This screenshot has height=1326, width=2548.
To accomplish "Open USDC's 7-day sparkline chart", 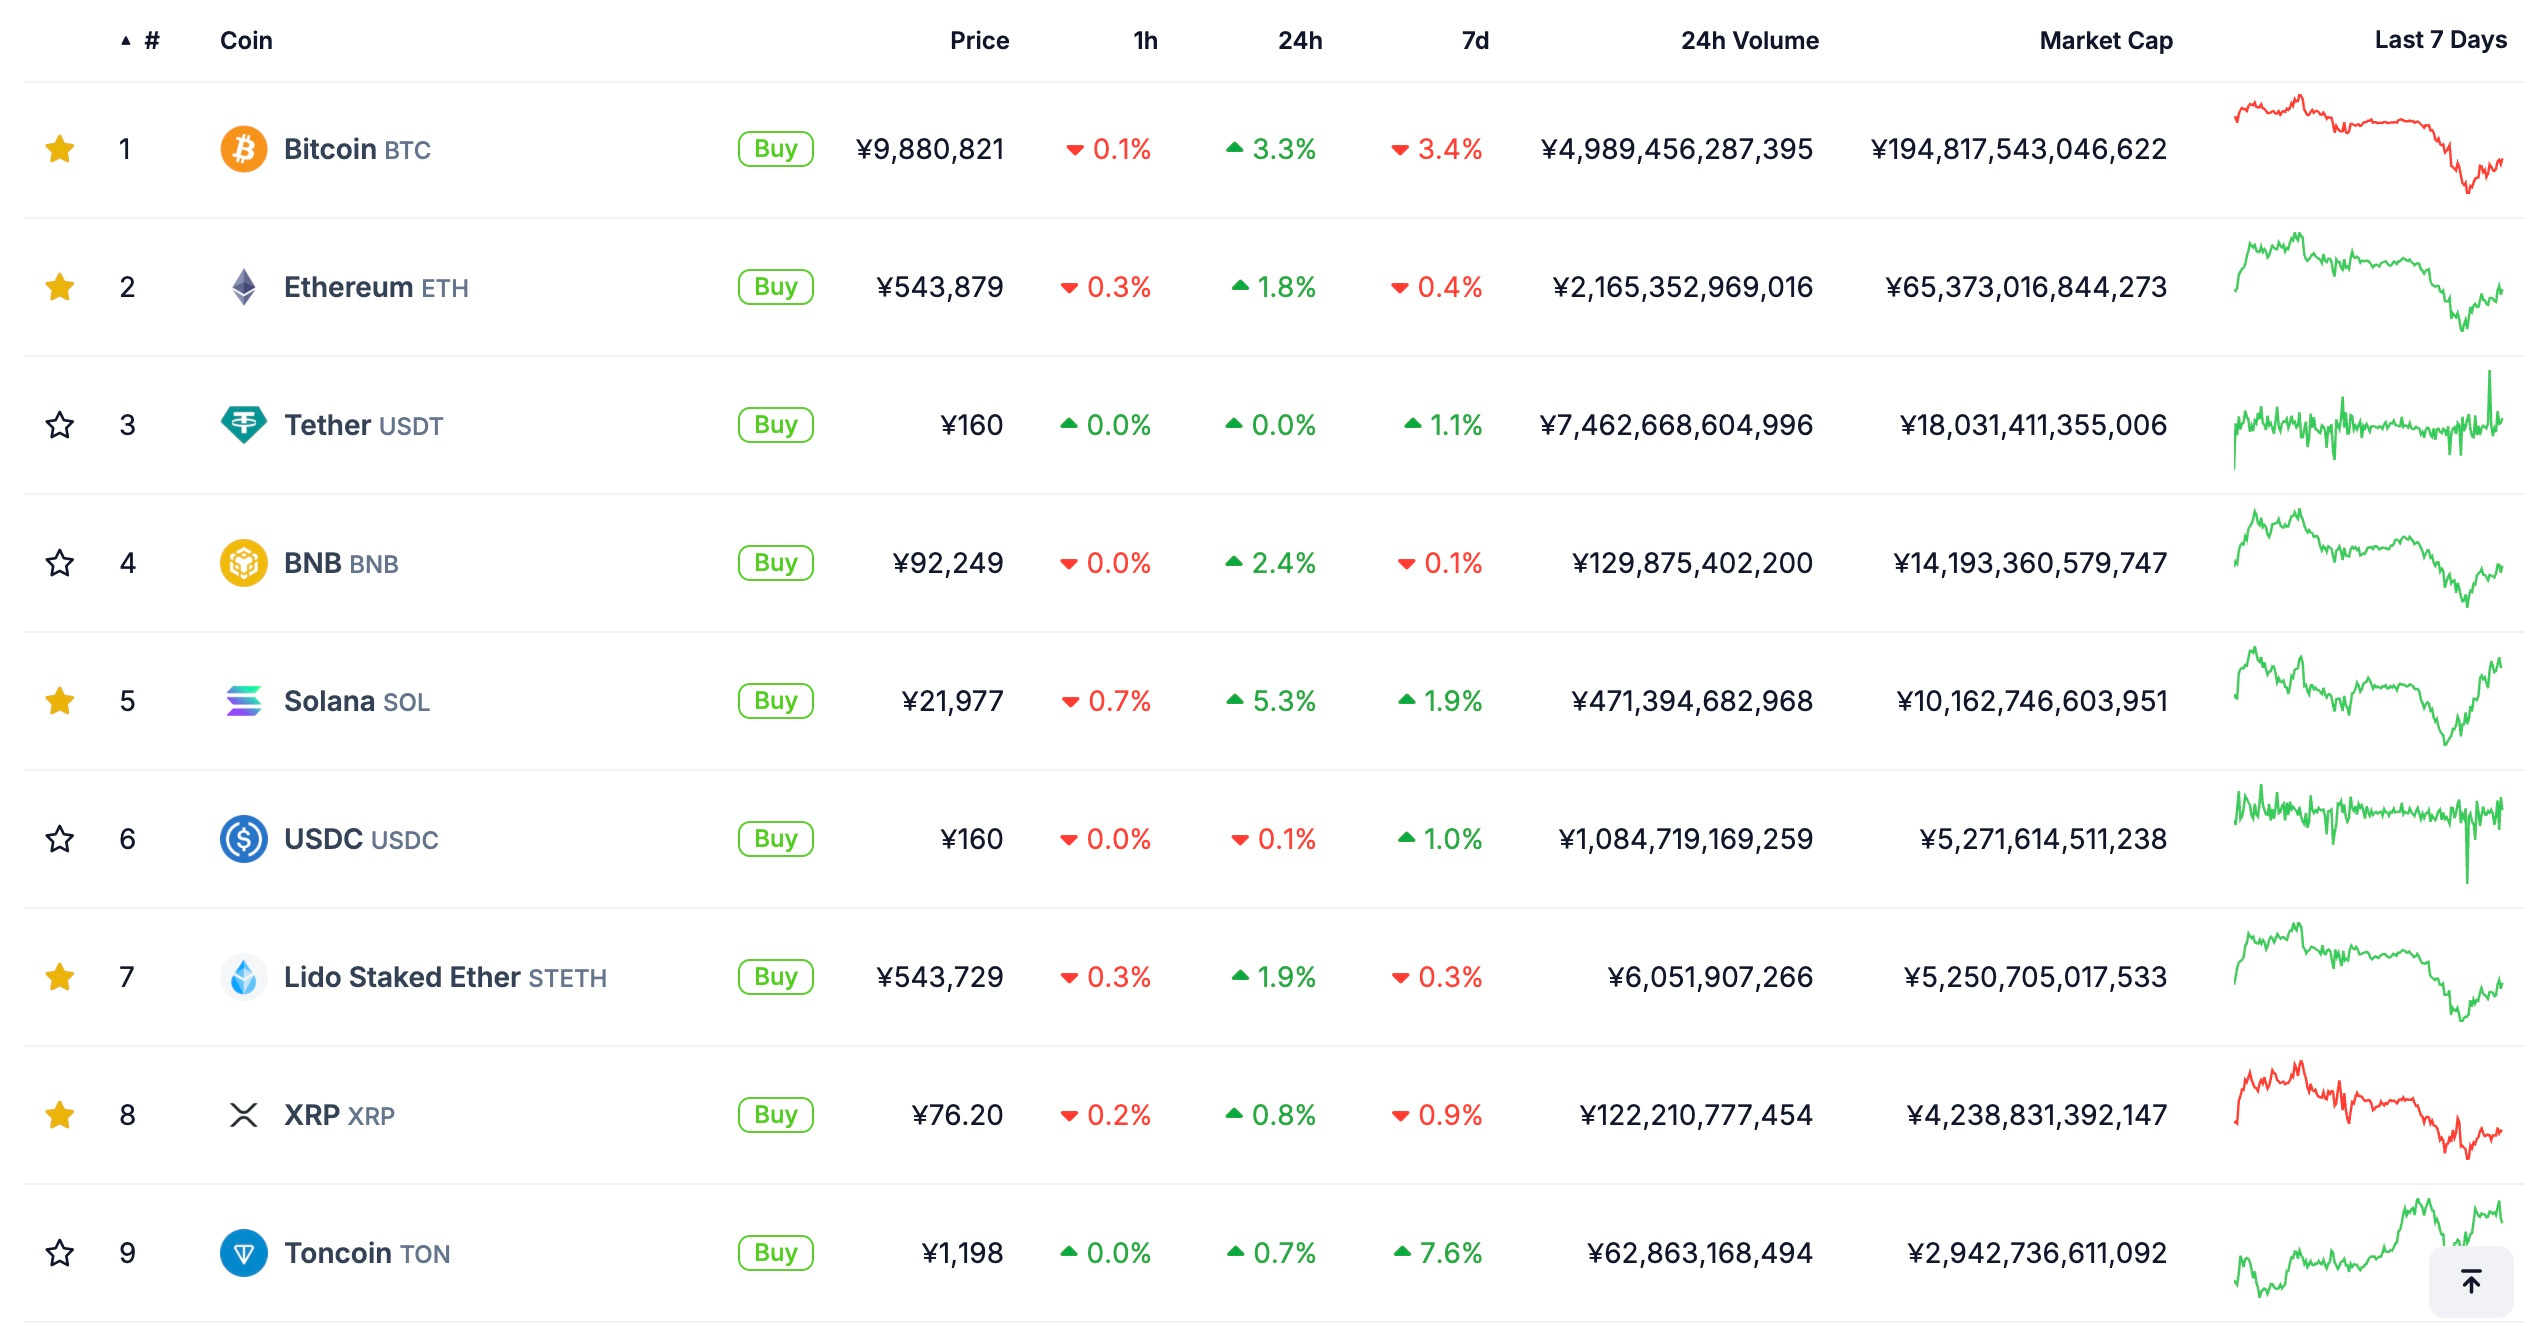I will pyautogui.click(x=2369, y=834).
